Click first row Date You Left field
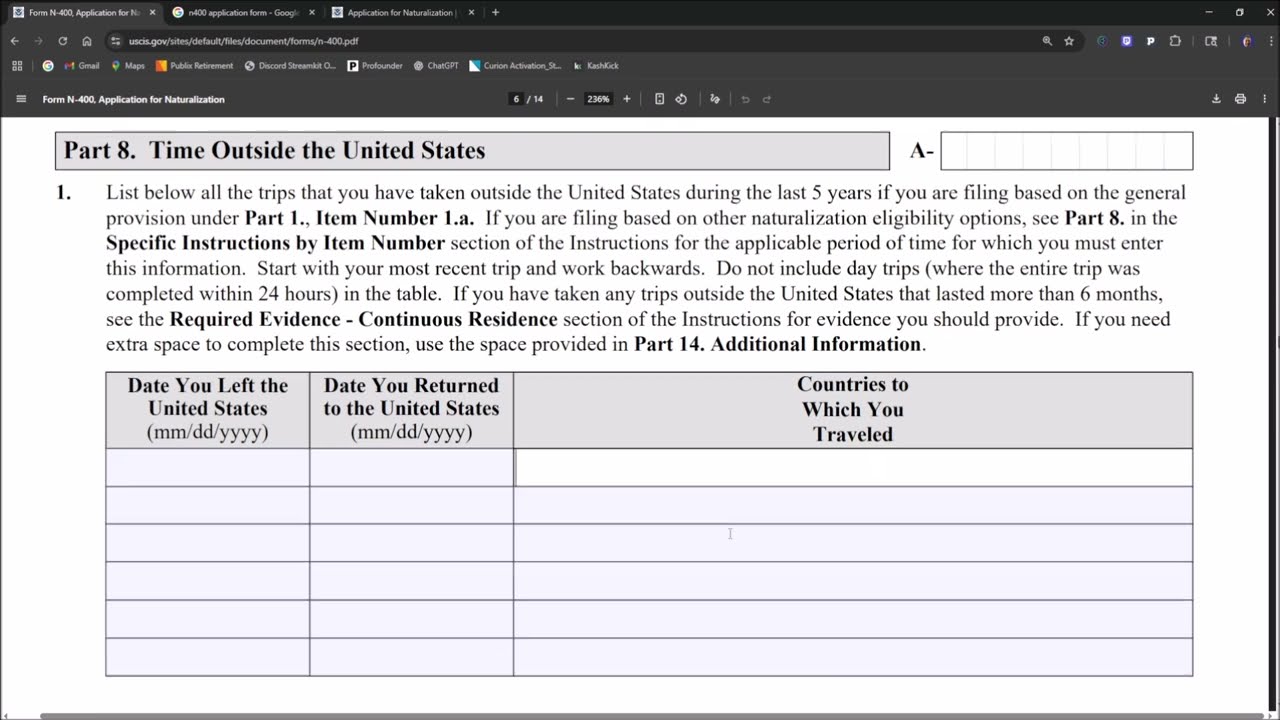 (x=208, y=468)
